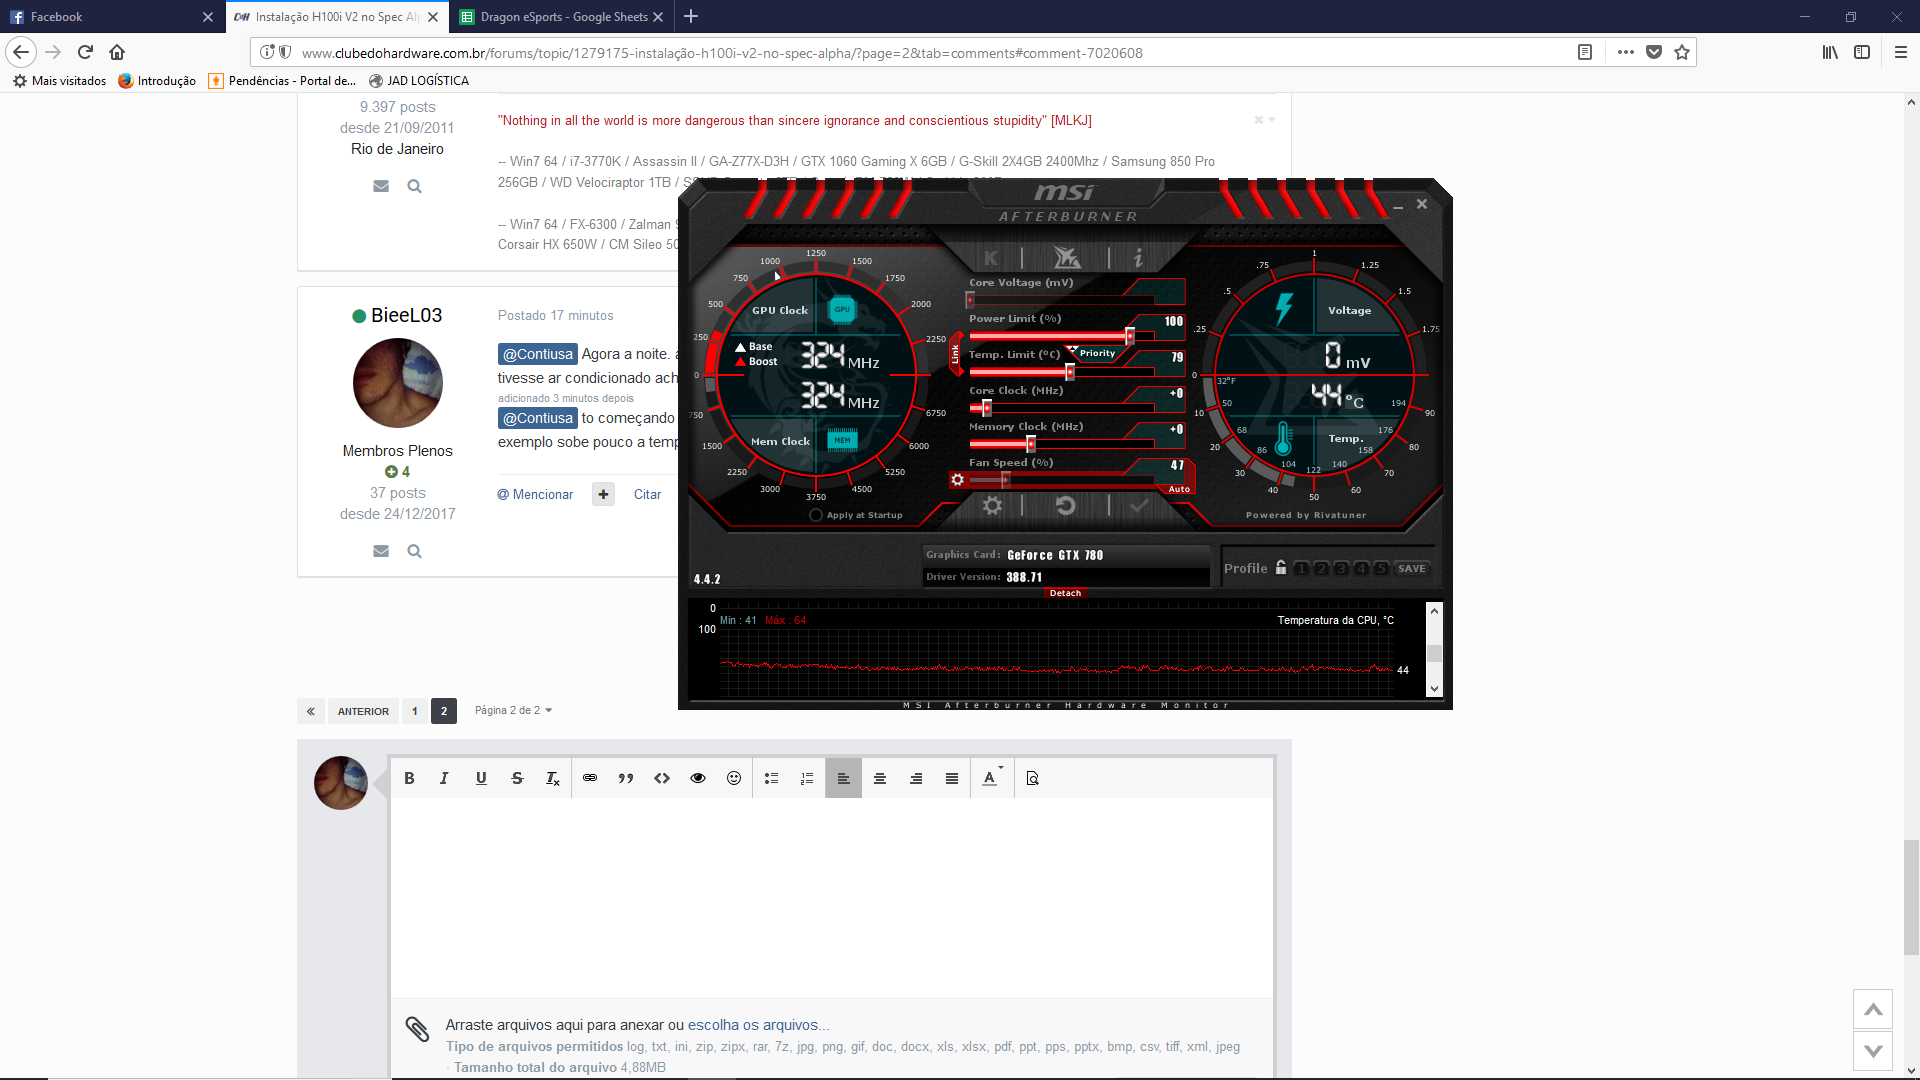
Task: Open page actions three-dot menu
Action: pyautogui.click(x=1626, y=52)
